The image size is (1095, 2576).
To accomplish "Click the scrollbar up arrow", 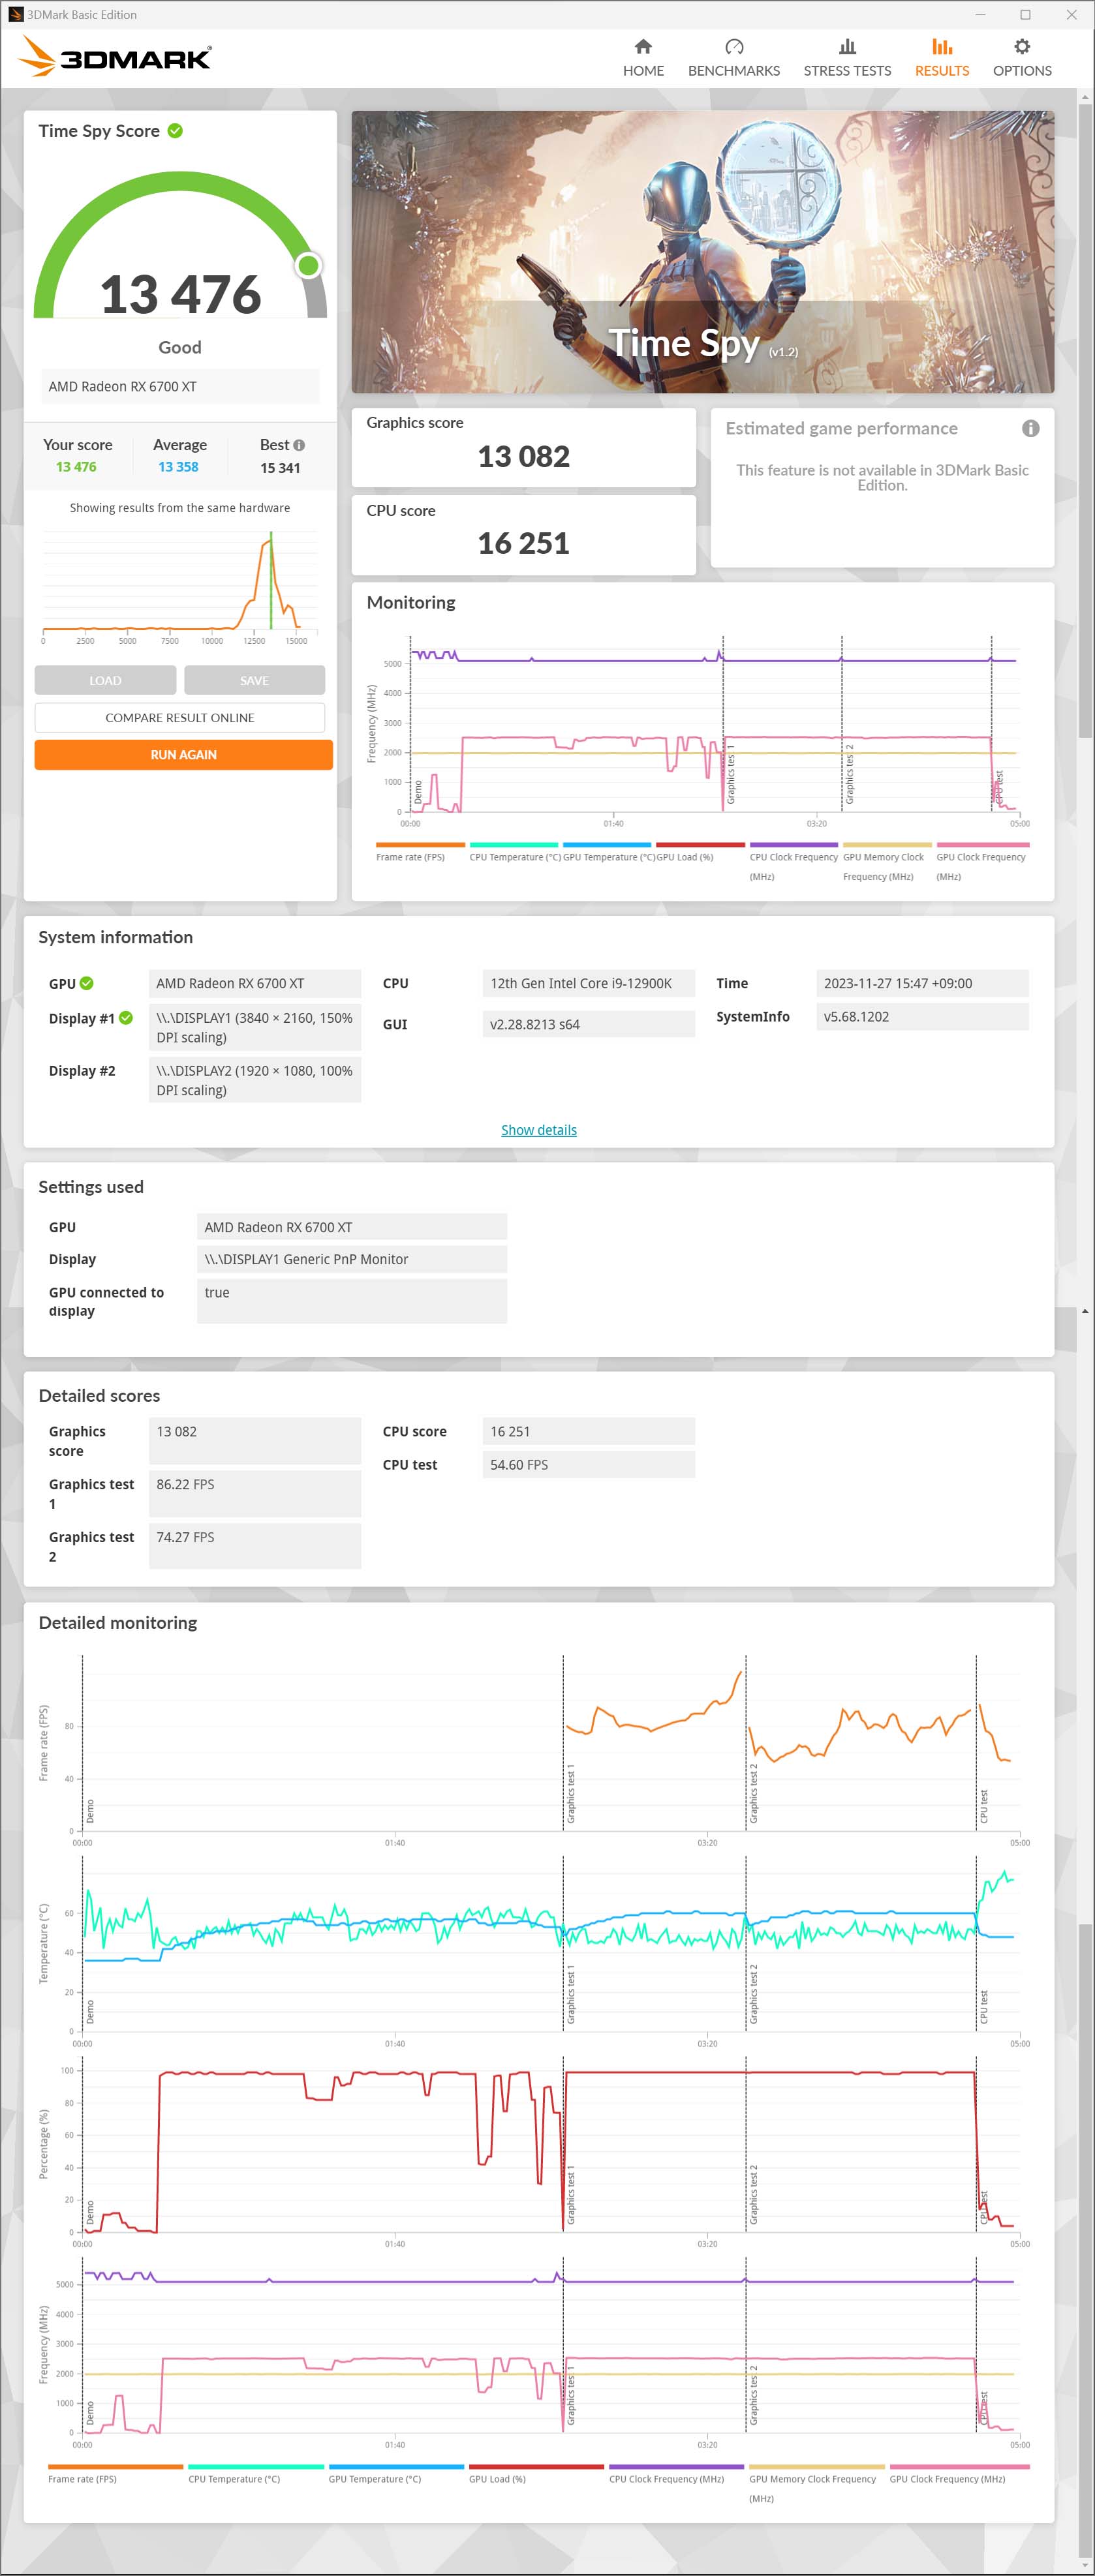I will [x=1084, y=97].
